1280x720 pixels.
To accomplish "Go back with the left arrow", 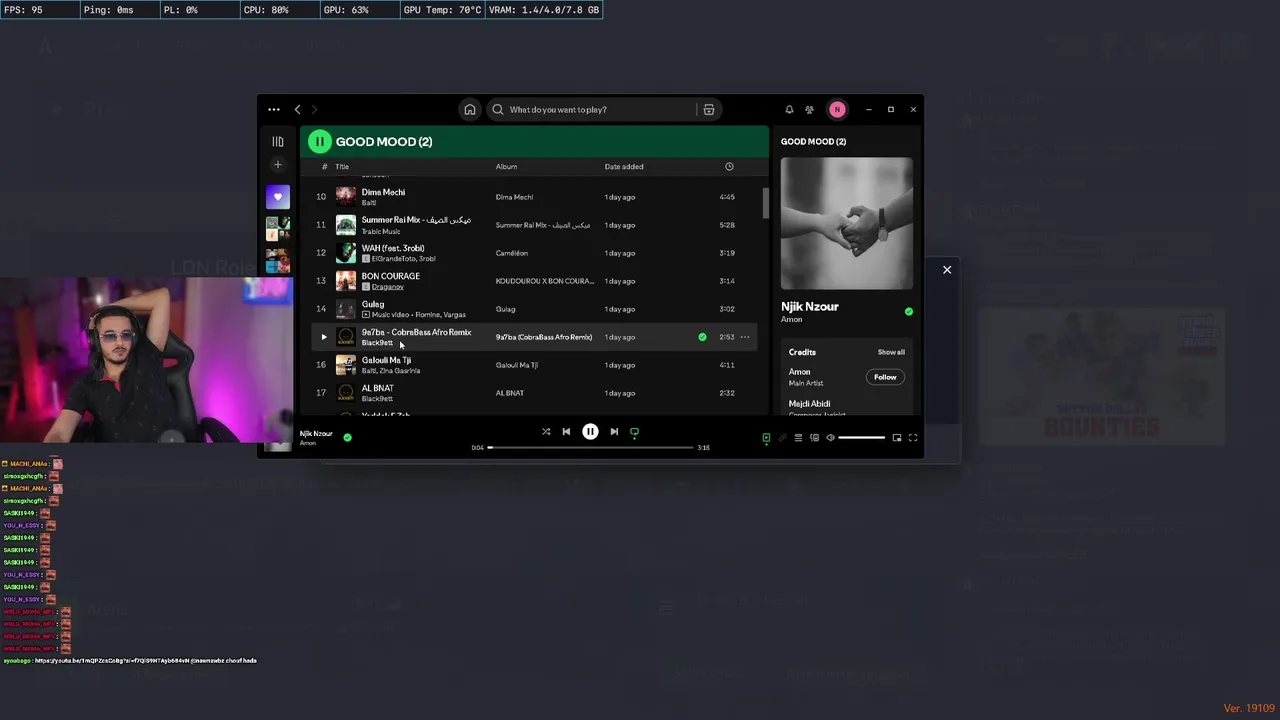I will coord(297,110).
